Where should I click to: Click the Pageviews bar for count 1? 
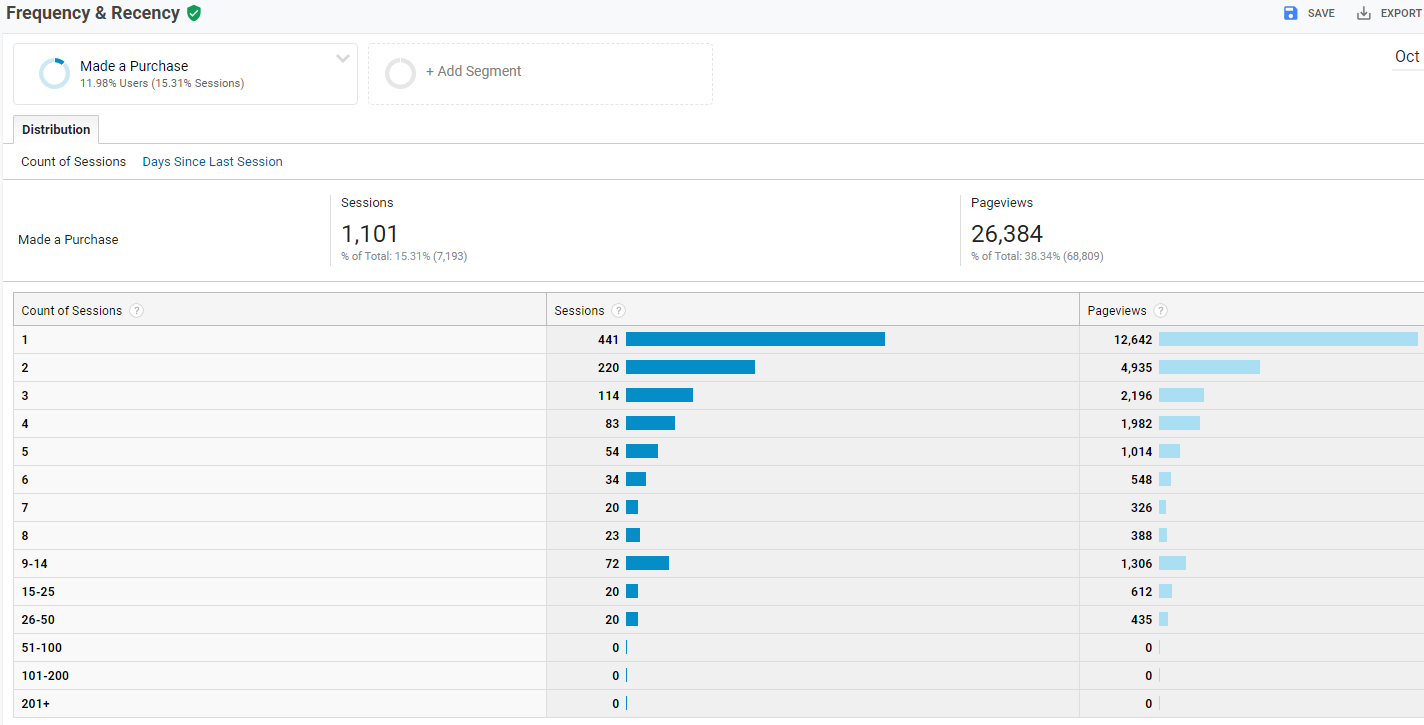coord(1288,339)
